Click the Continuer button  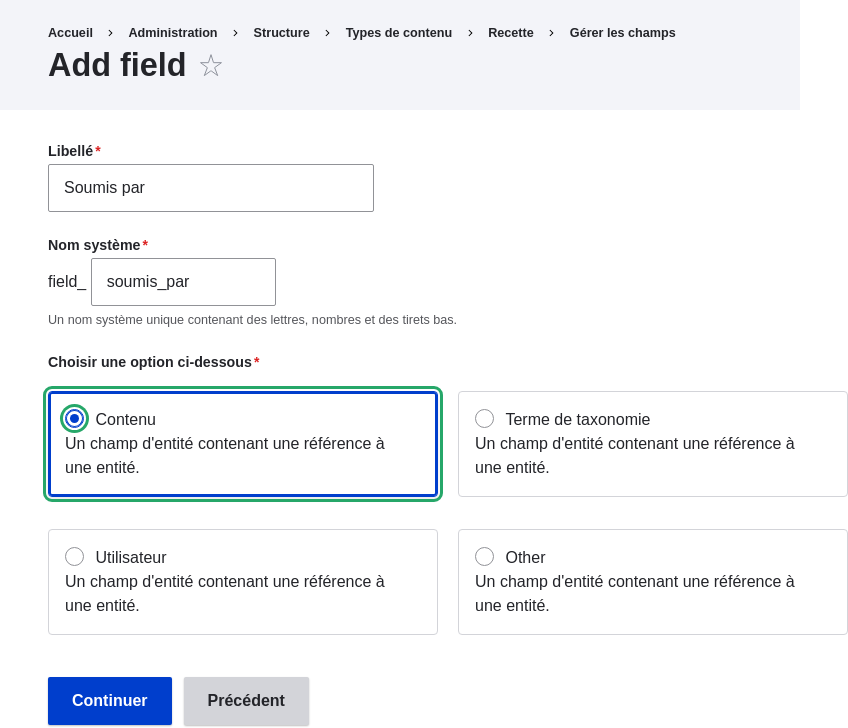point(110,700)
